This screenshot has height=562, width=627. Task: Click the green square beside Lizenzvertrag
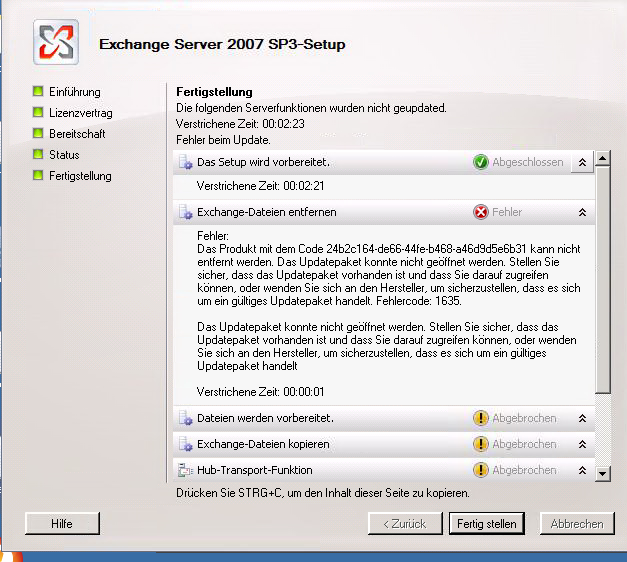[38, 112]
